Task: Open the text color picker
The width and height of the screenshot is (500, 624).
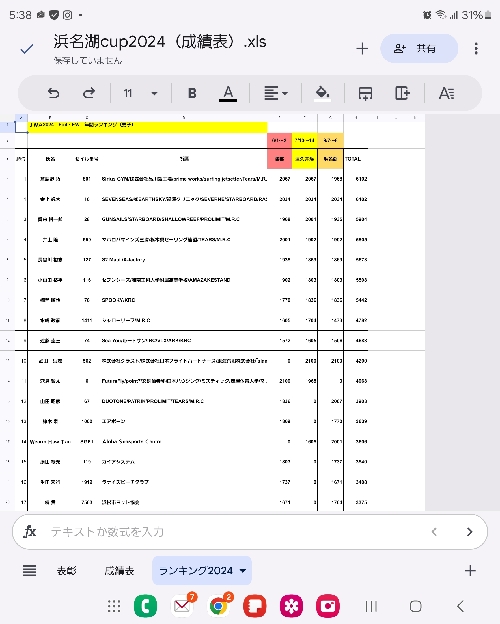Action: pos(228,94)
